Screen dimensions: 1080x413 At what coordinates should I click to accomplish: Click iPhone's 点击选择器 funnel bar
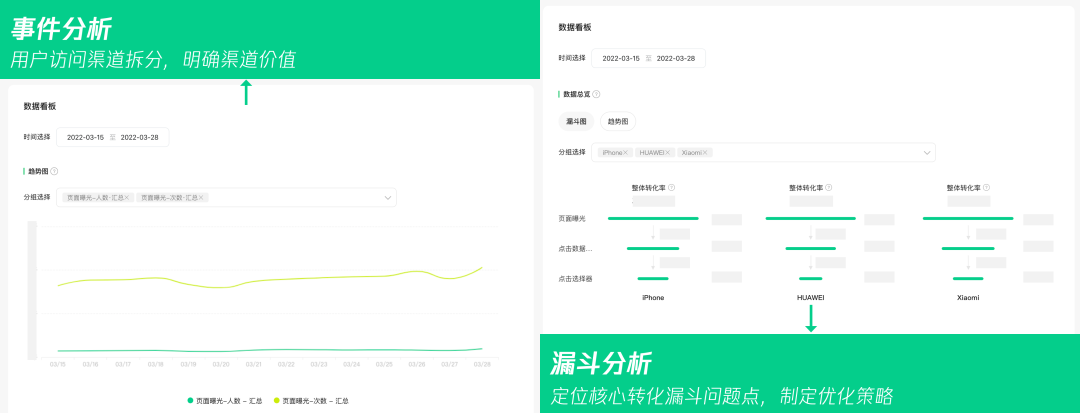(x=653, y=279)
